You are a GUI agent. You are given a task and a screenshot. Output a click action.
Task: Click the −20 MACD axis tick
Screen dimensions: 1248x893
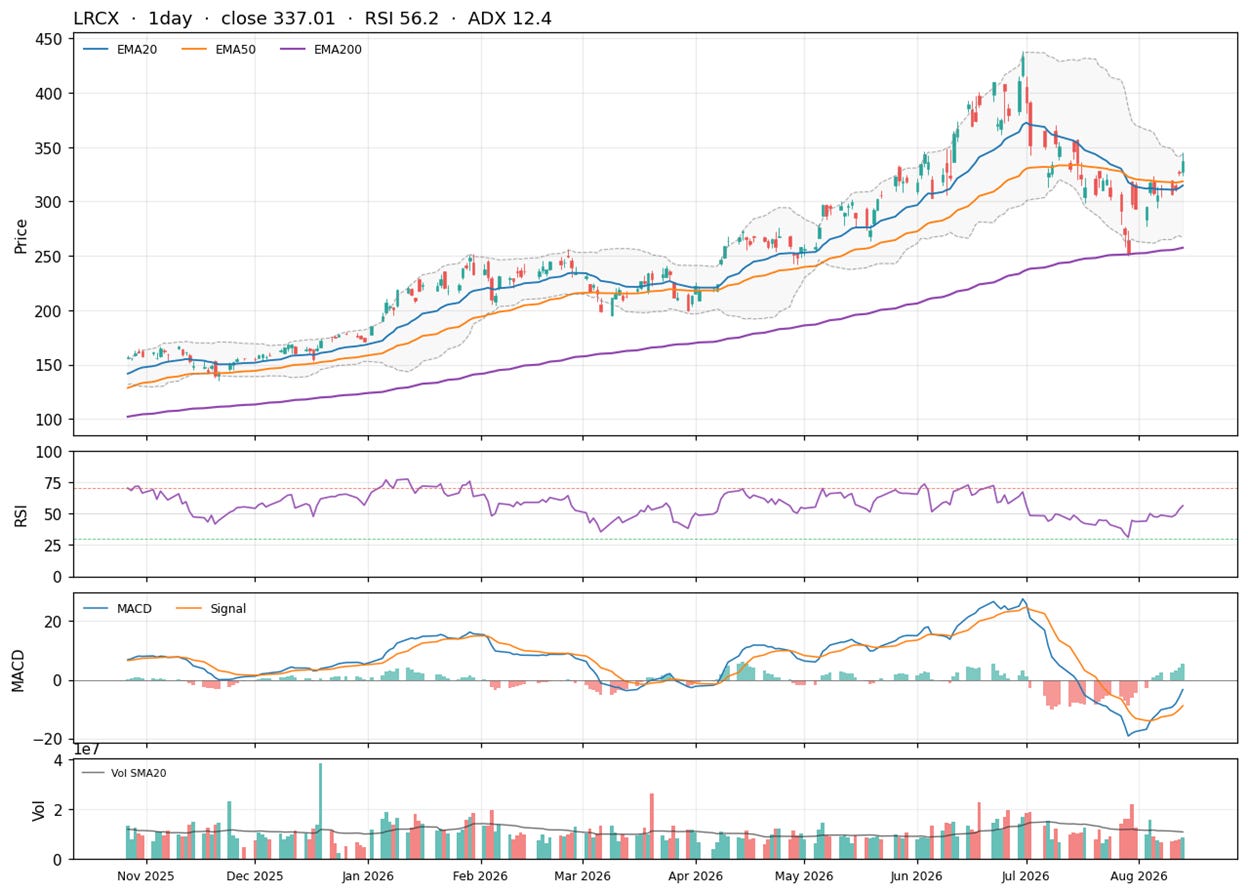click(x=48, y=739)
